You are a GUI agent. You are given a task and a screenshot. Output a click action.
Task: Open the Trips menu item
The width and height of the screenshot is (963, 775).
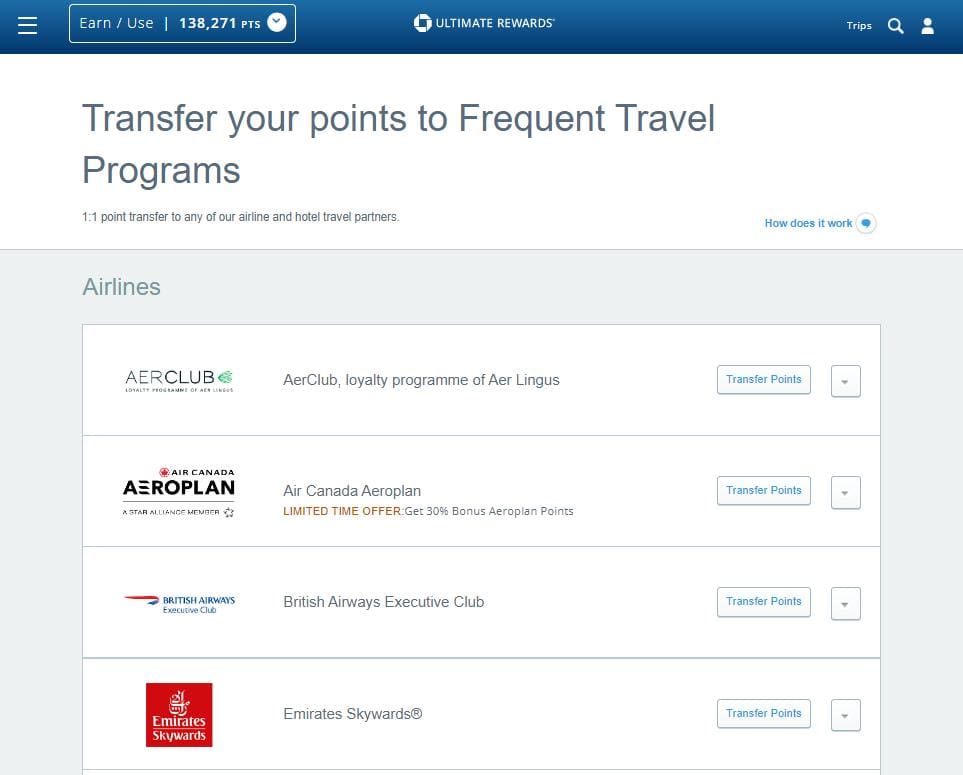tap(858, 26)
